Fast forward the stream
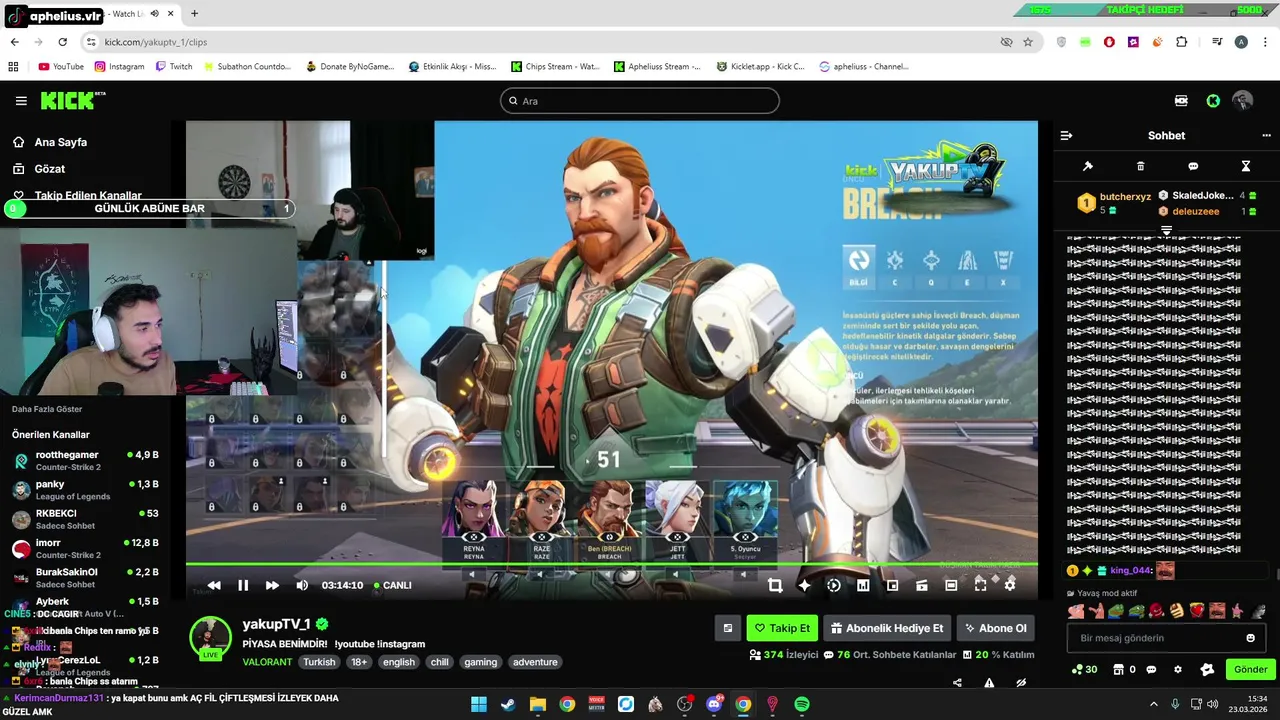Image resolution: width=1280 pixels, height=720 pixels. (x=272, y=585)
